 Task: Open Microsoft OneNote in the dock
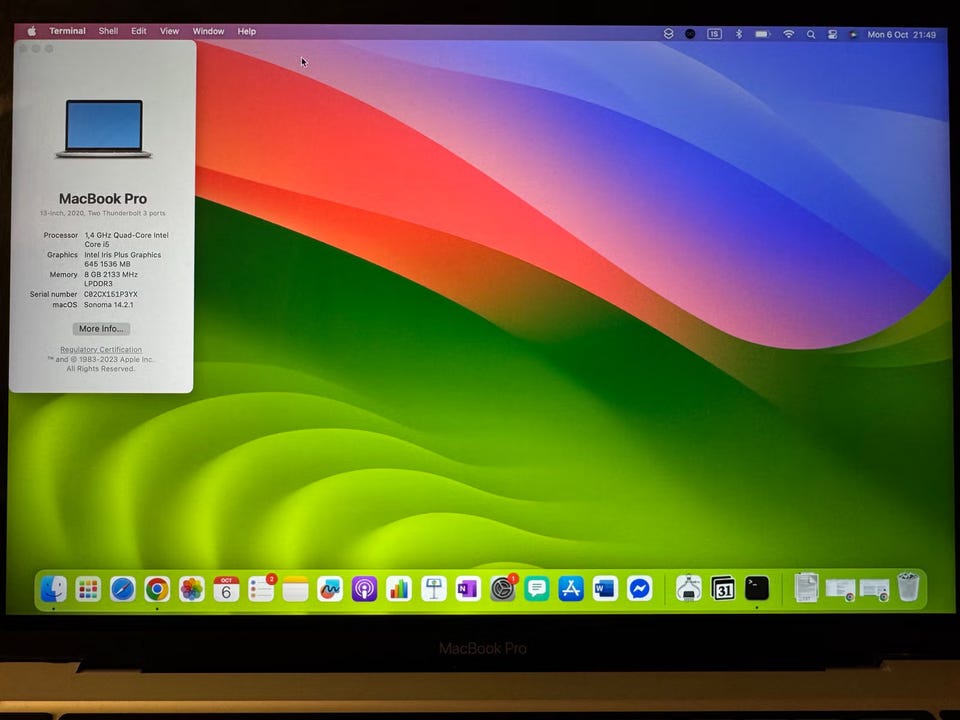tap(467, 589)
